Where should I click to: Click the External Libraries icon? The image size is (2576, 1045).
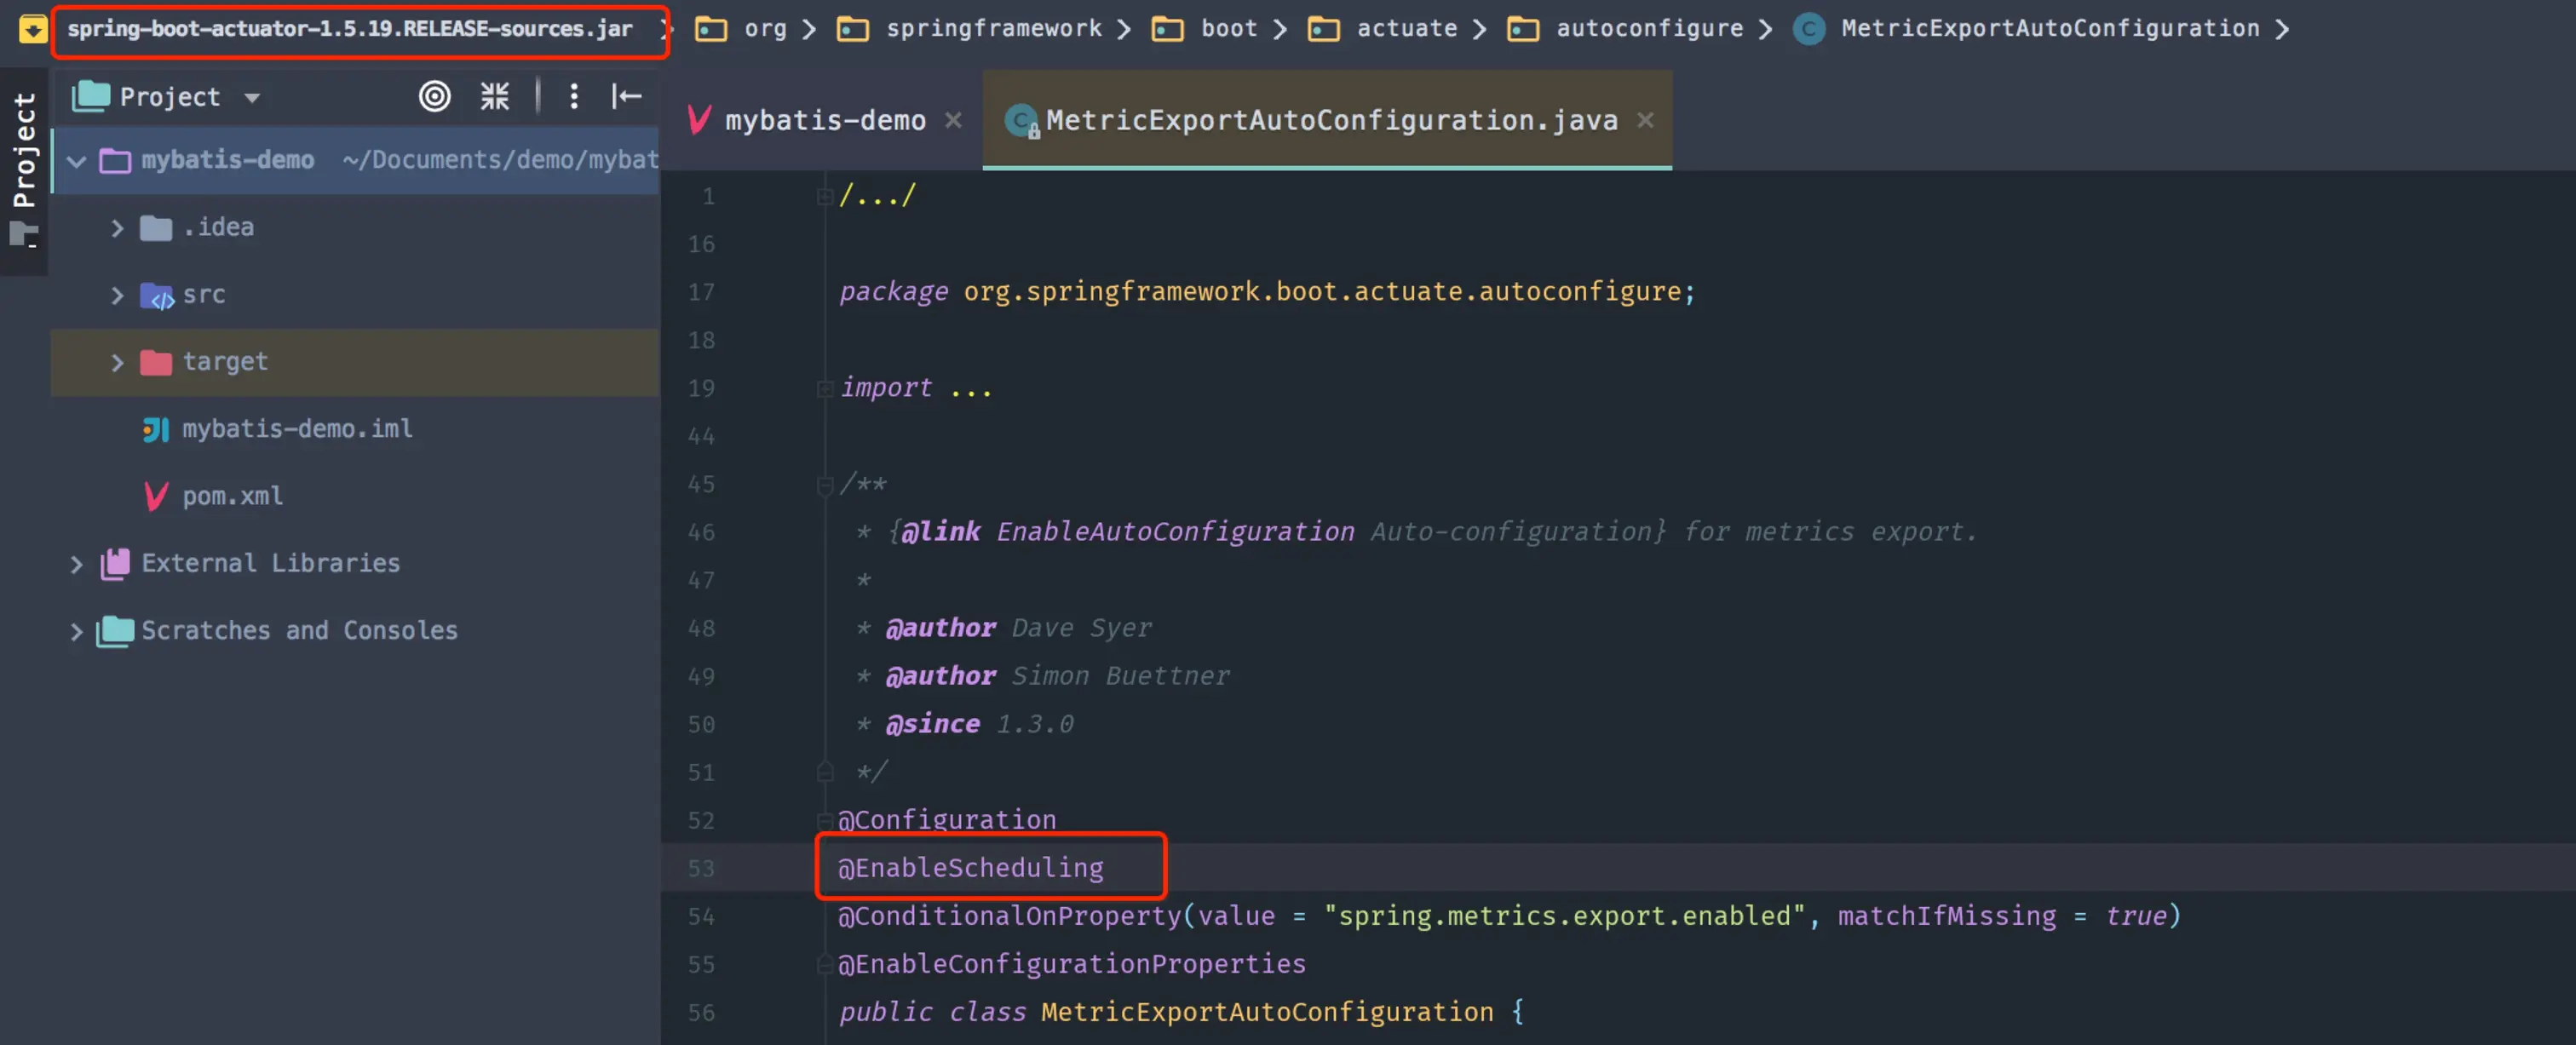[115, 563]
